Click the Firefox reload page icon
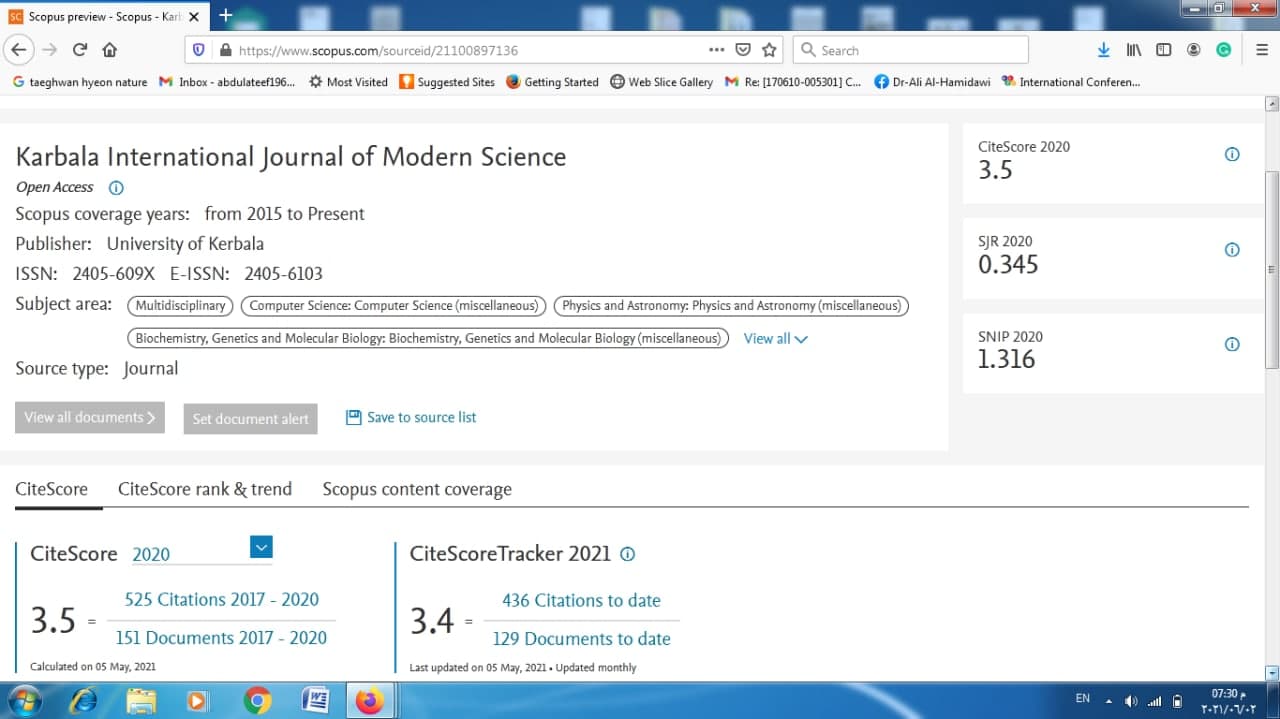1280x719 pixels. (x=80, y=50)
